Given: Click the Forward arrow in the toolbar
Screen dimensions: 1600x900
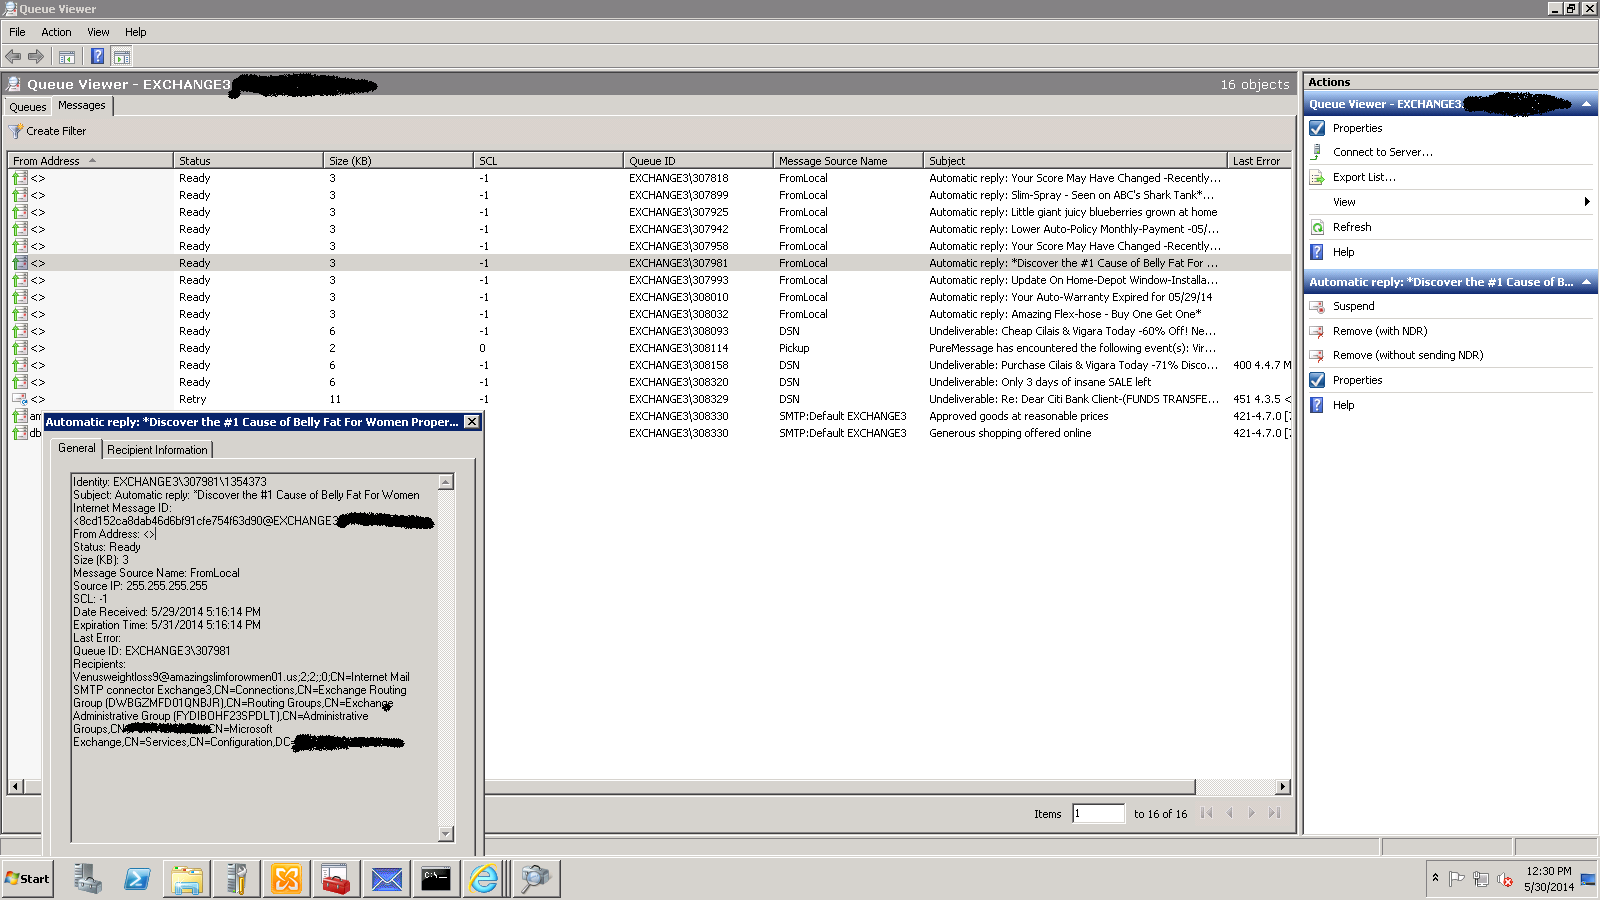Looking at the screenshot, I should (36, 56).
